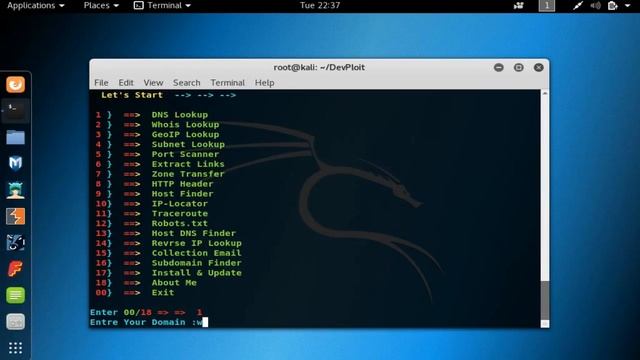Click the 'DNS Lookup' text line
The width and height of the screenshot is (640, 360).
tap(180, 115)
